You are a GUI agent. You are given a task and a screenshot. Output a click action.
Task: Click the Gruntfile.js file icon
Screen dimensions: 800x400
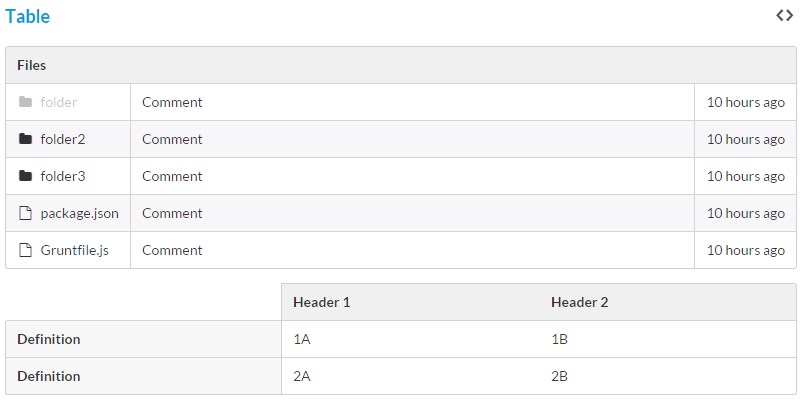click(x=26, y=250)
